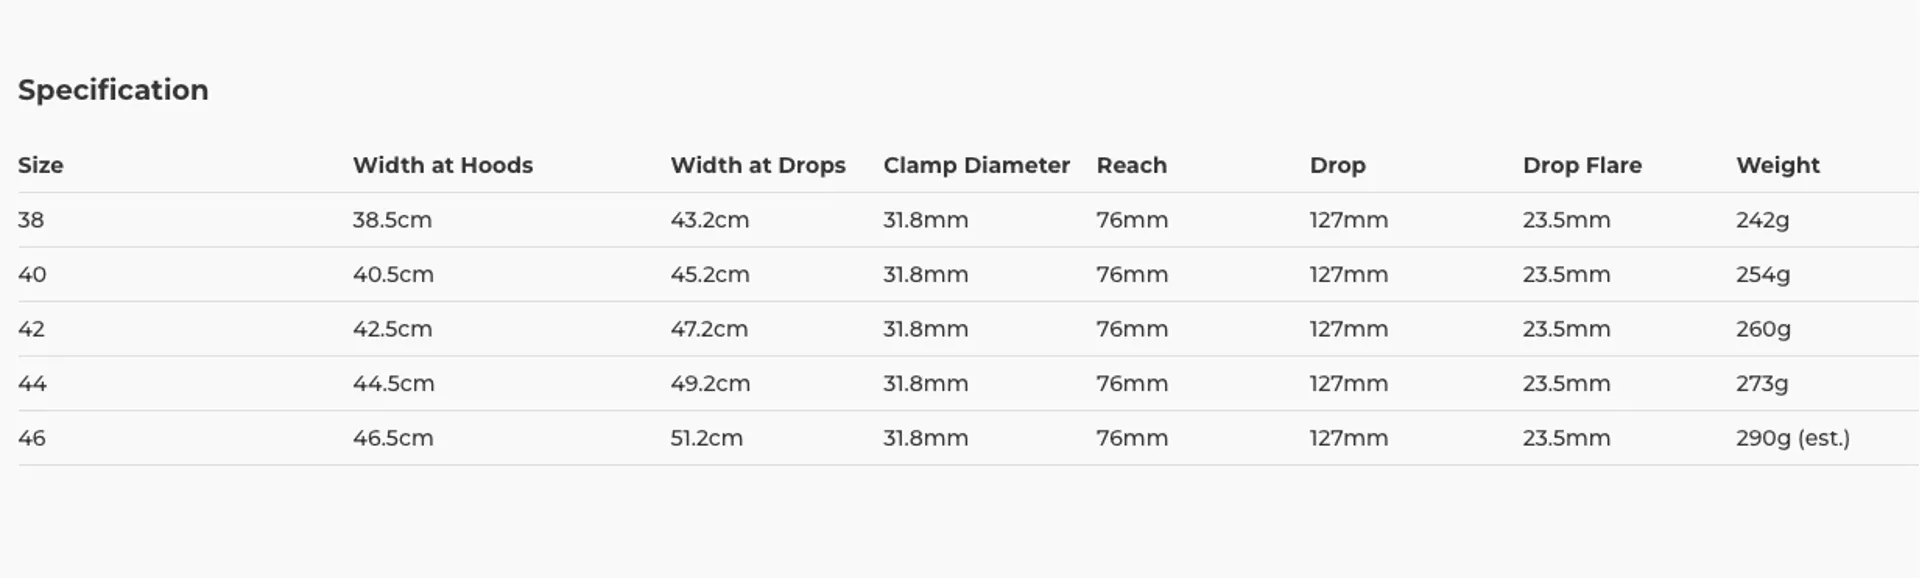
Task: Select the Width at Hoods column header
Action: (442, 165)
